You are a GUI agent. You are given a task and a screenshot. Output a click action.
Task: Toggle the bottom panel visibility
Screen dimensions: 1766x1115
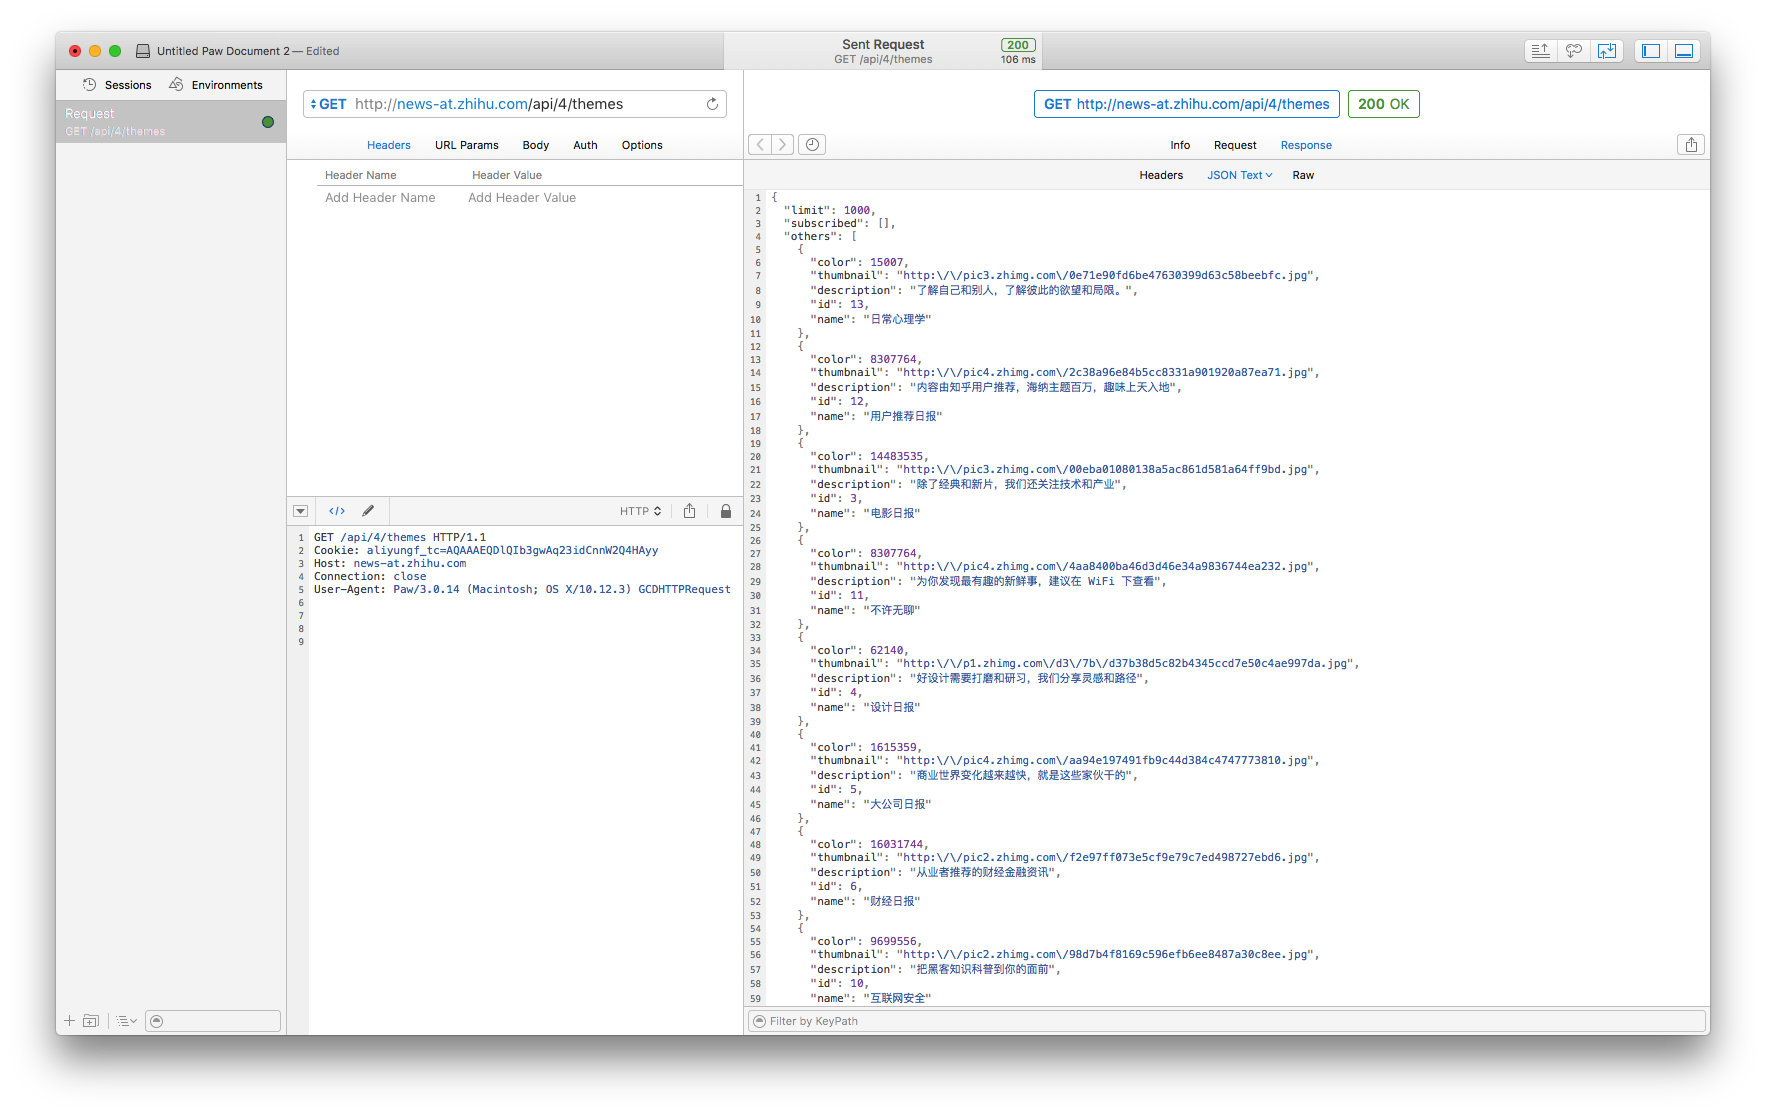pos(1684,51)
